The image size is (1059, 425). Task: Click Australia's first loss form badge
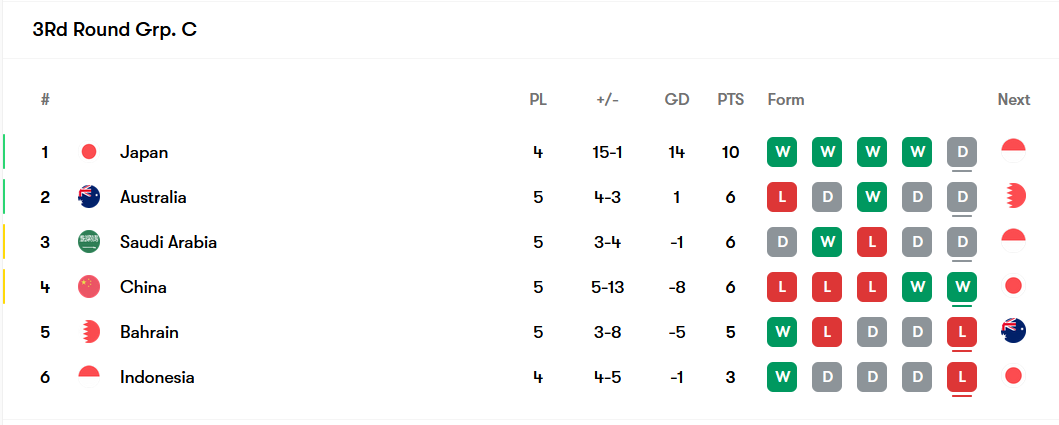[x=782, y=197]
